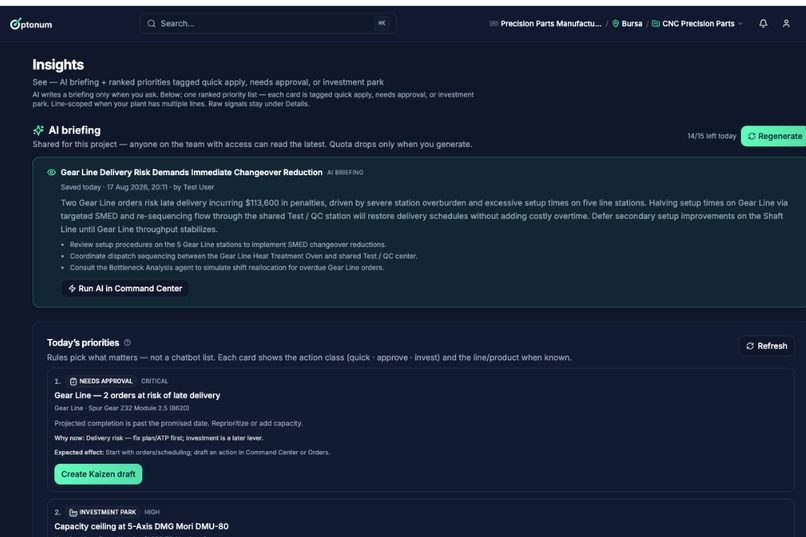Click the AI BRIEFING tag label
Screen dimensions: 806x537
(x=345, y=173)
